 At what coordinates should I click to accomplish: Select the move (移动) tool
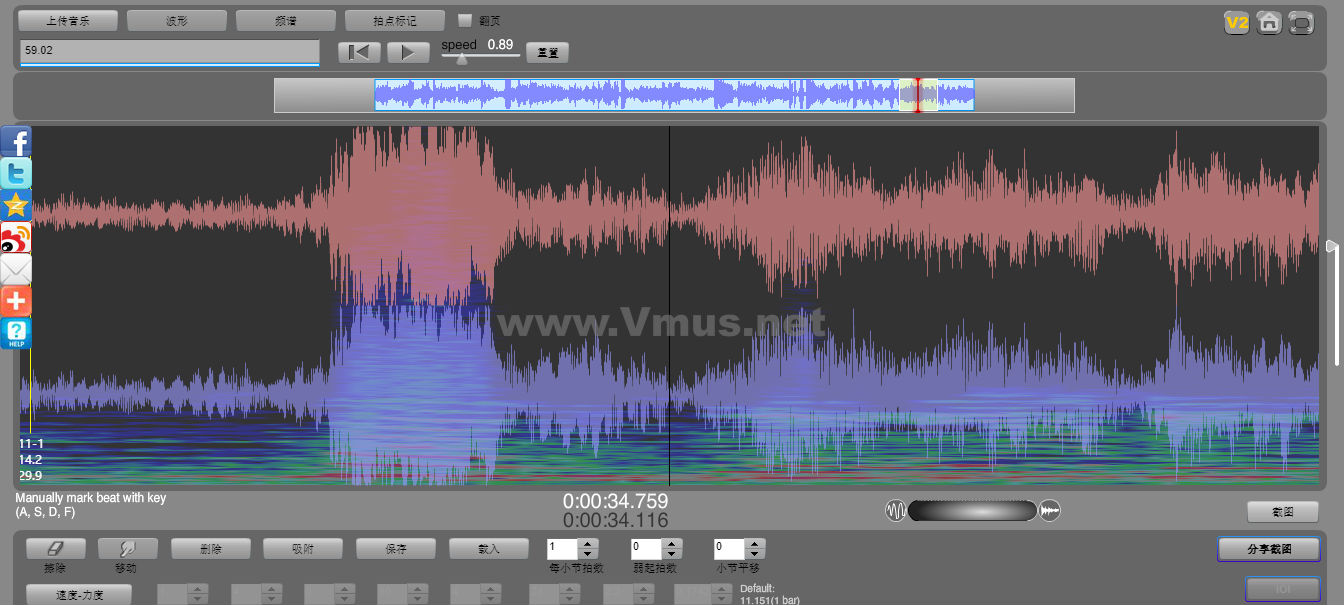pyautogui.click(x=127, y=548)
